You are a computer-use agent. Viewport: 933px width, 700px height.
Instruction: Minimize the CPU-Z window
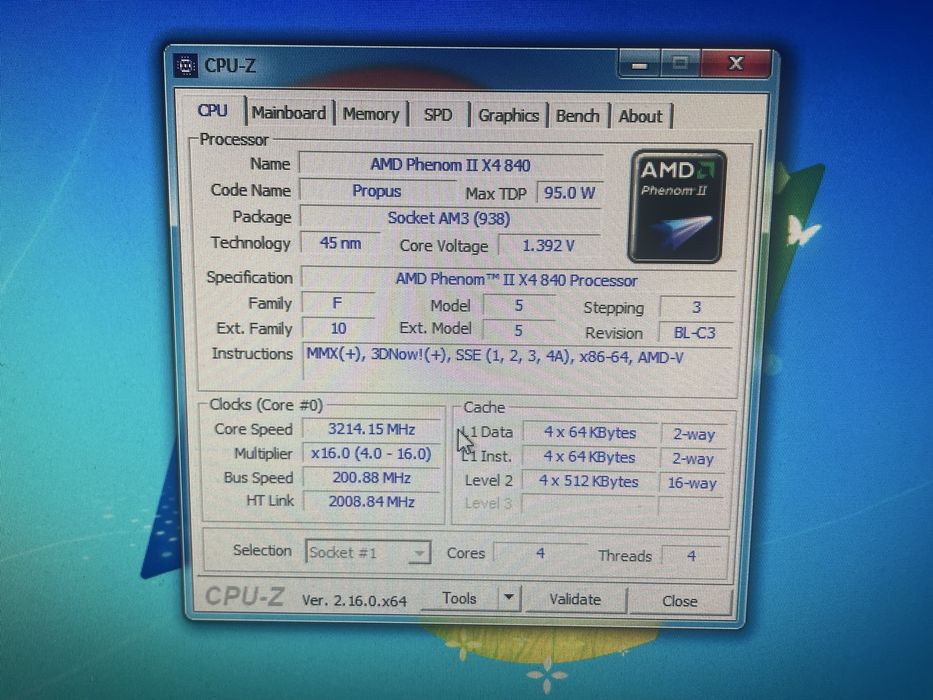click(640, 64)
